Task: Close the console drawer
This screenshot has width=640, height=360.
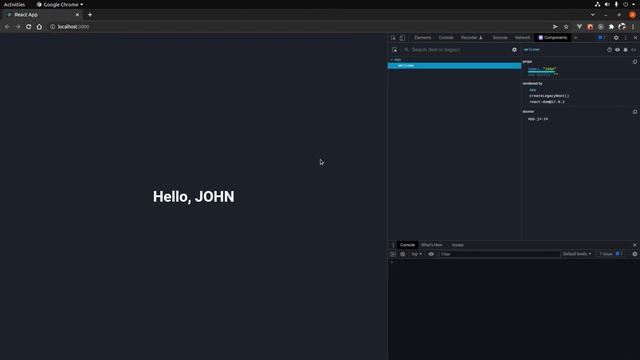Action: [635, 245]
